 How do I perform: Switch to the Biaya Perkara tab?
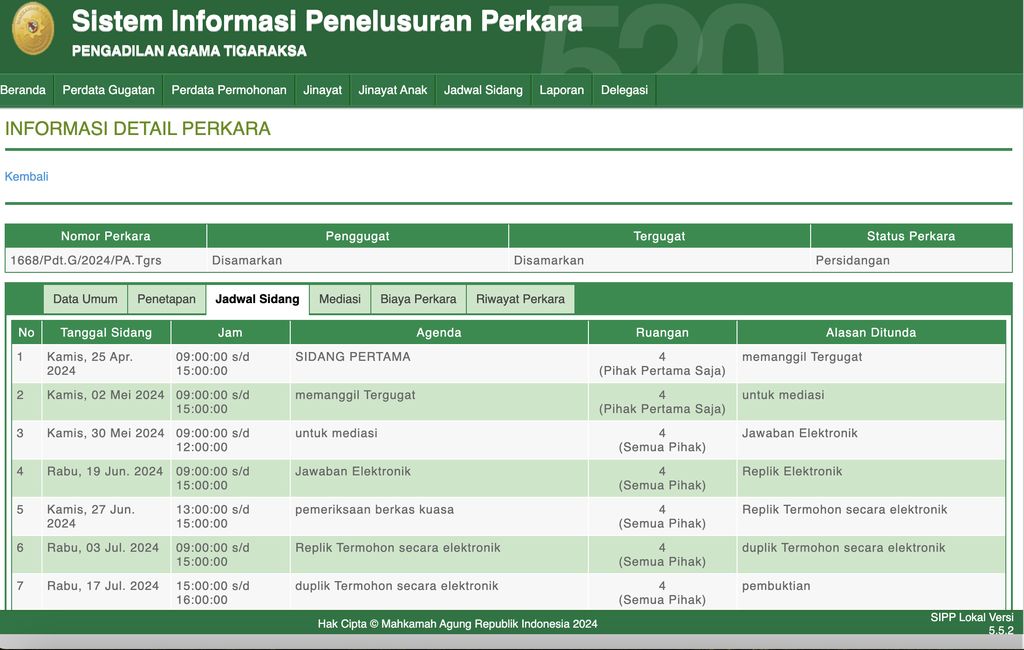(419, 299)
